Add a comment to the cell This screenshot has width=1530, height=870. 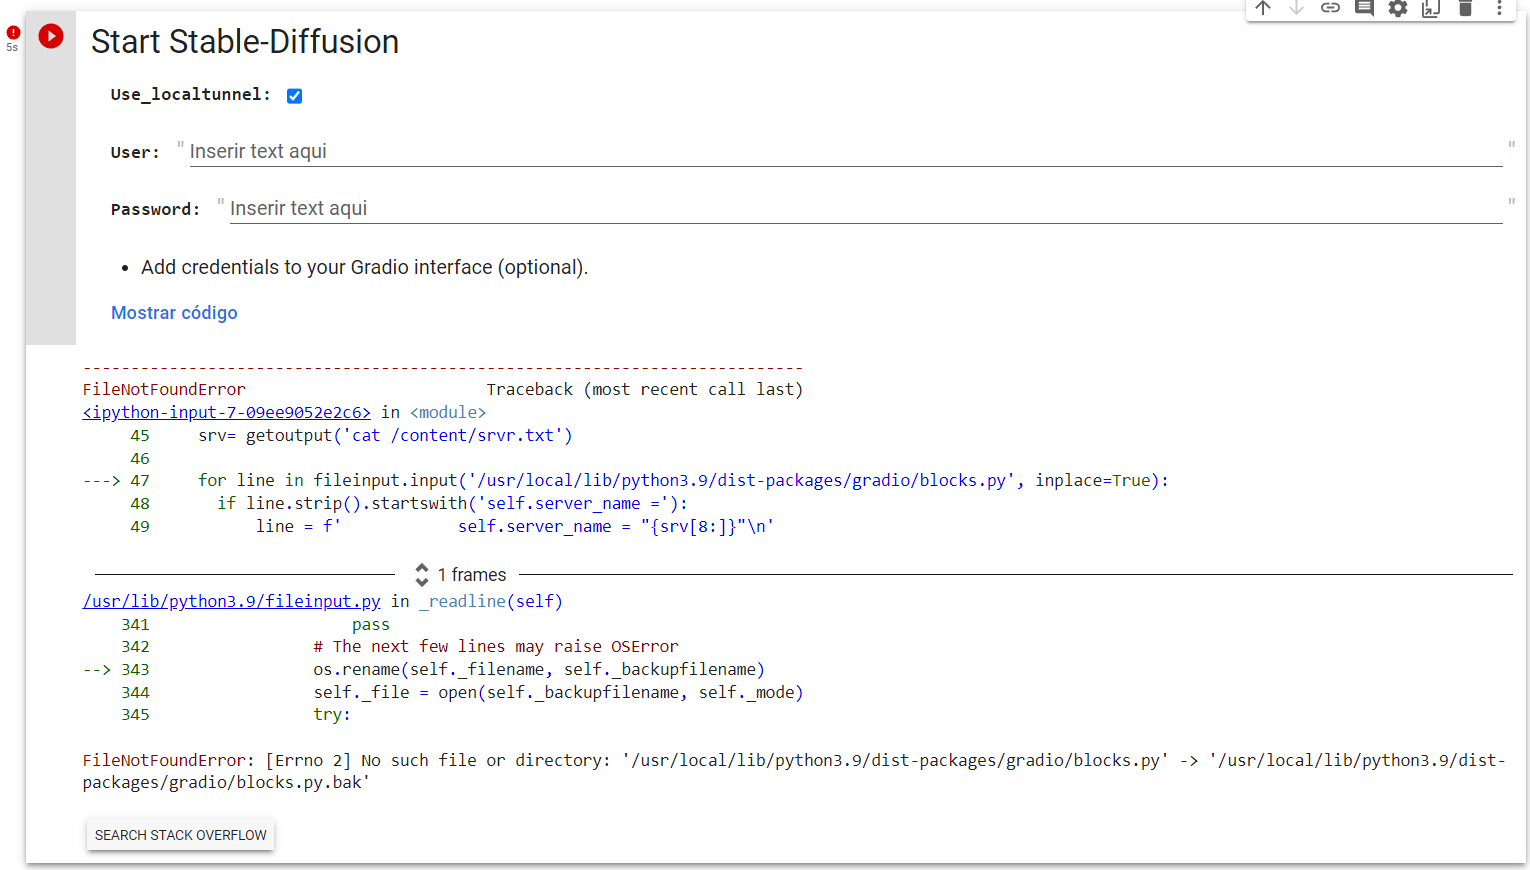click(1364, 8)
